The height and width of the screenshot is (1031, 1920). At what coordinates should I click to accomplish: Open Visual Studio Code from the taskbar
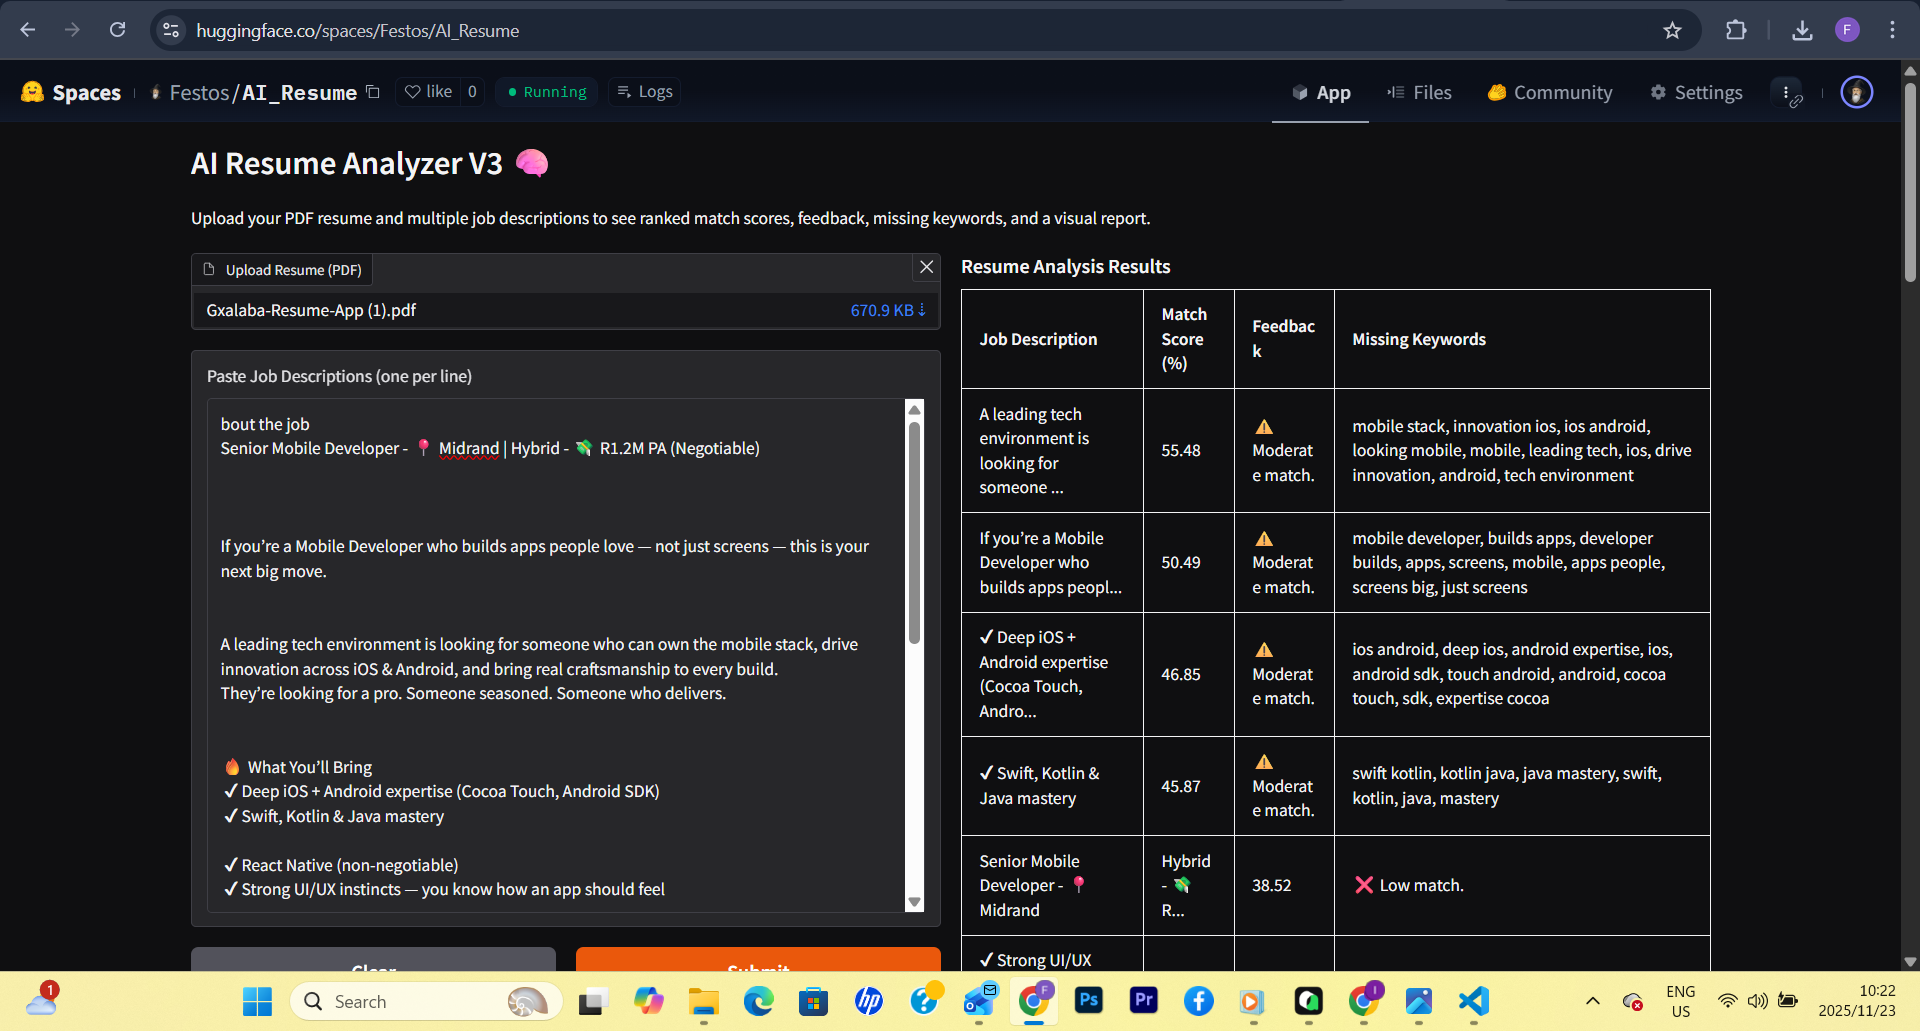(x=1473, y=1001)
